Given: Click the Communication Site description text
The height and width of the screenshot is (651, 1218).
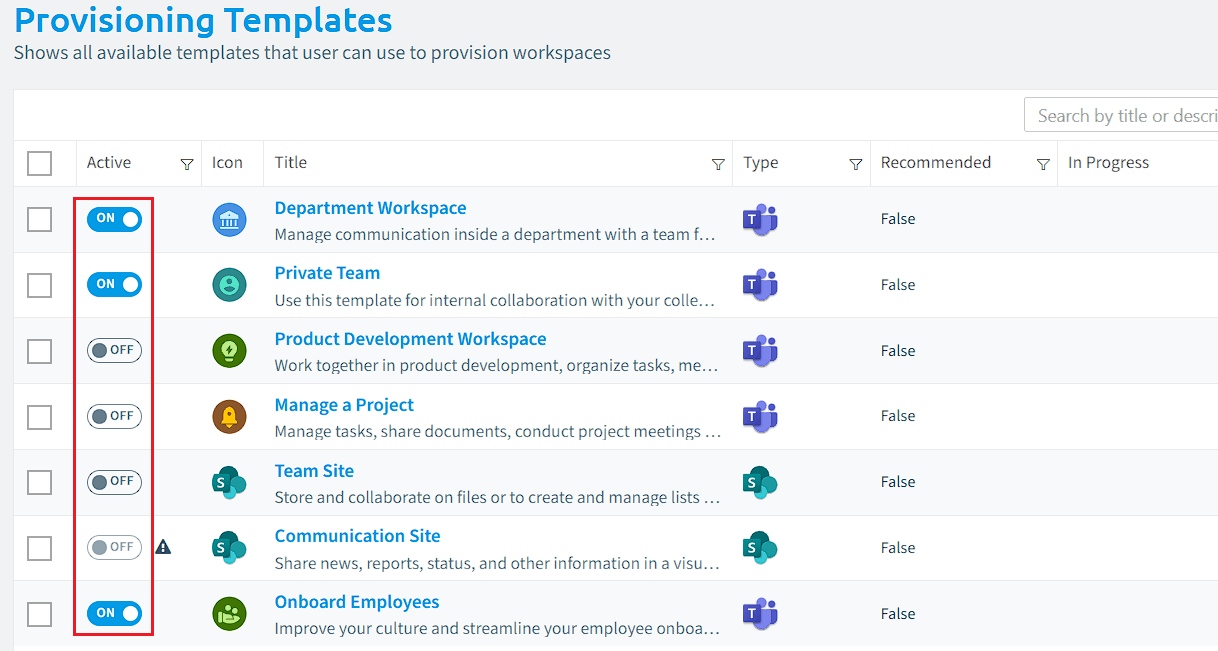Looking at the screenshot, I should pos(497,563).
